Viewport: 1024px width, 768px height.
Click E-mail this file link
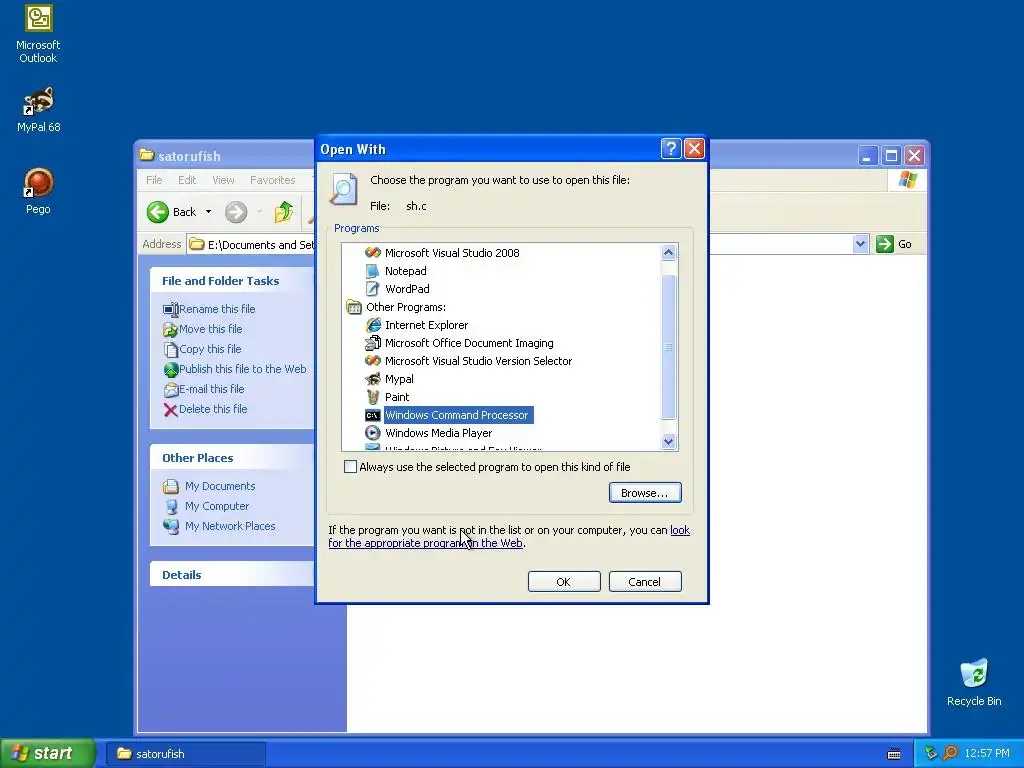tap(212, 389)
